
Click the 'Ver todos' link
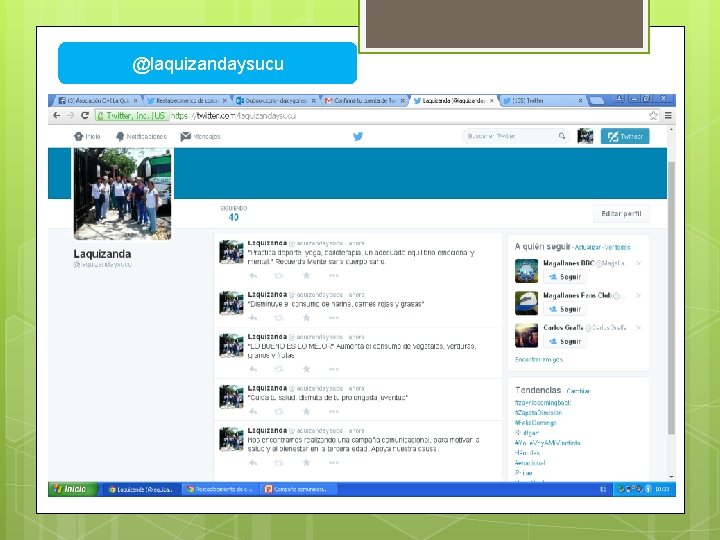pos(618,248)
